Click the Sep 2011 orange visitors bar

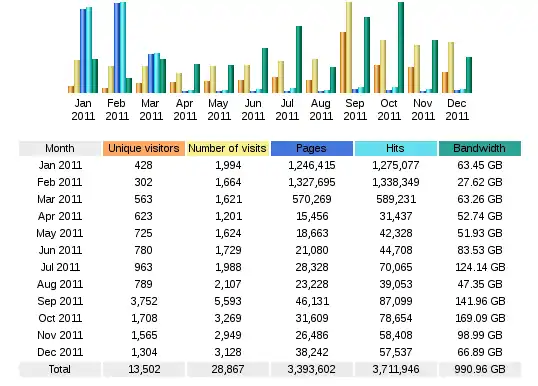tap(343, 62)
